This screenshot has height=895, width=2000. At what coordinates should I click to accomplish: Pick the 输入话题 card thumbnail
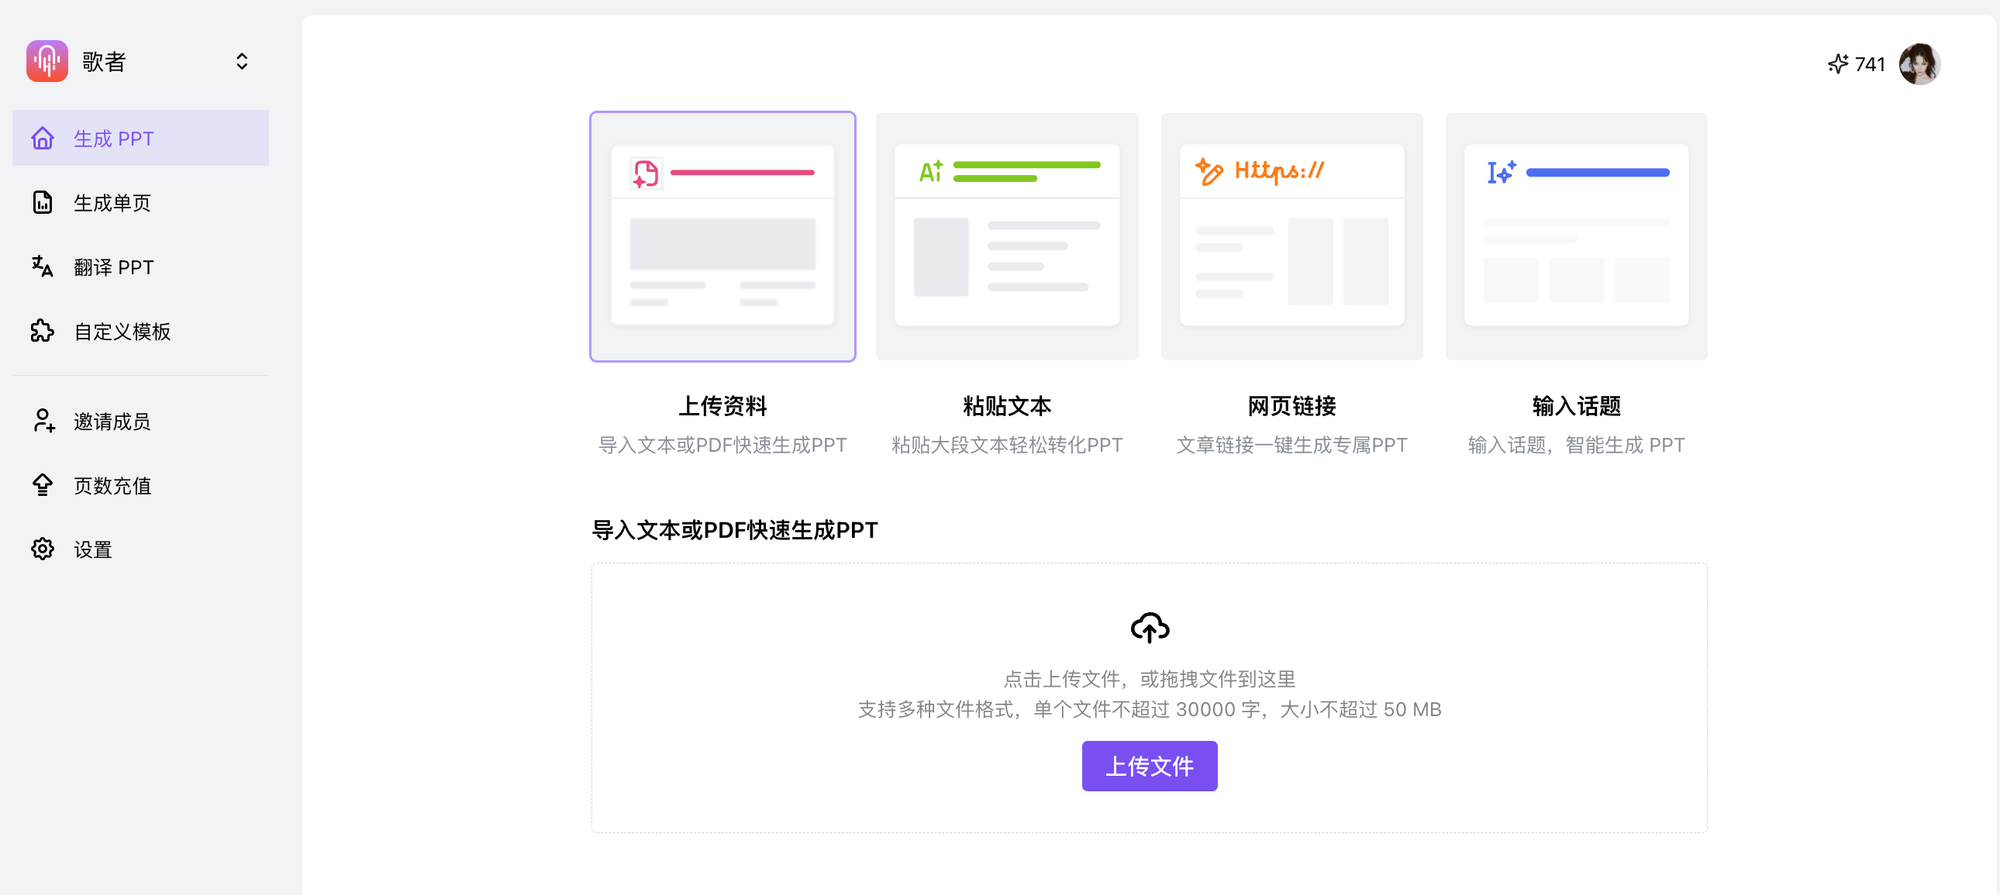point(1576,236)
